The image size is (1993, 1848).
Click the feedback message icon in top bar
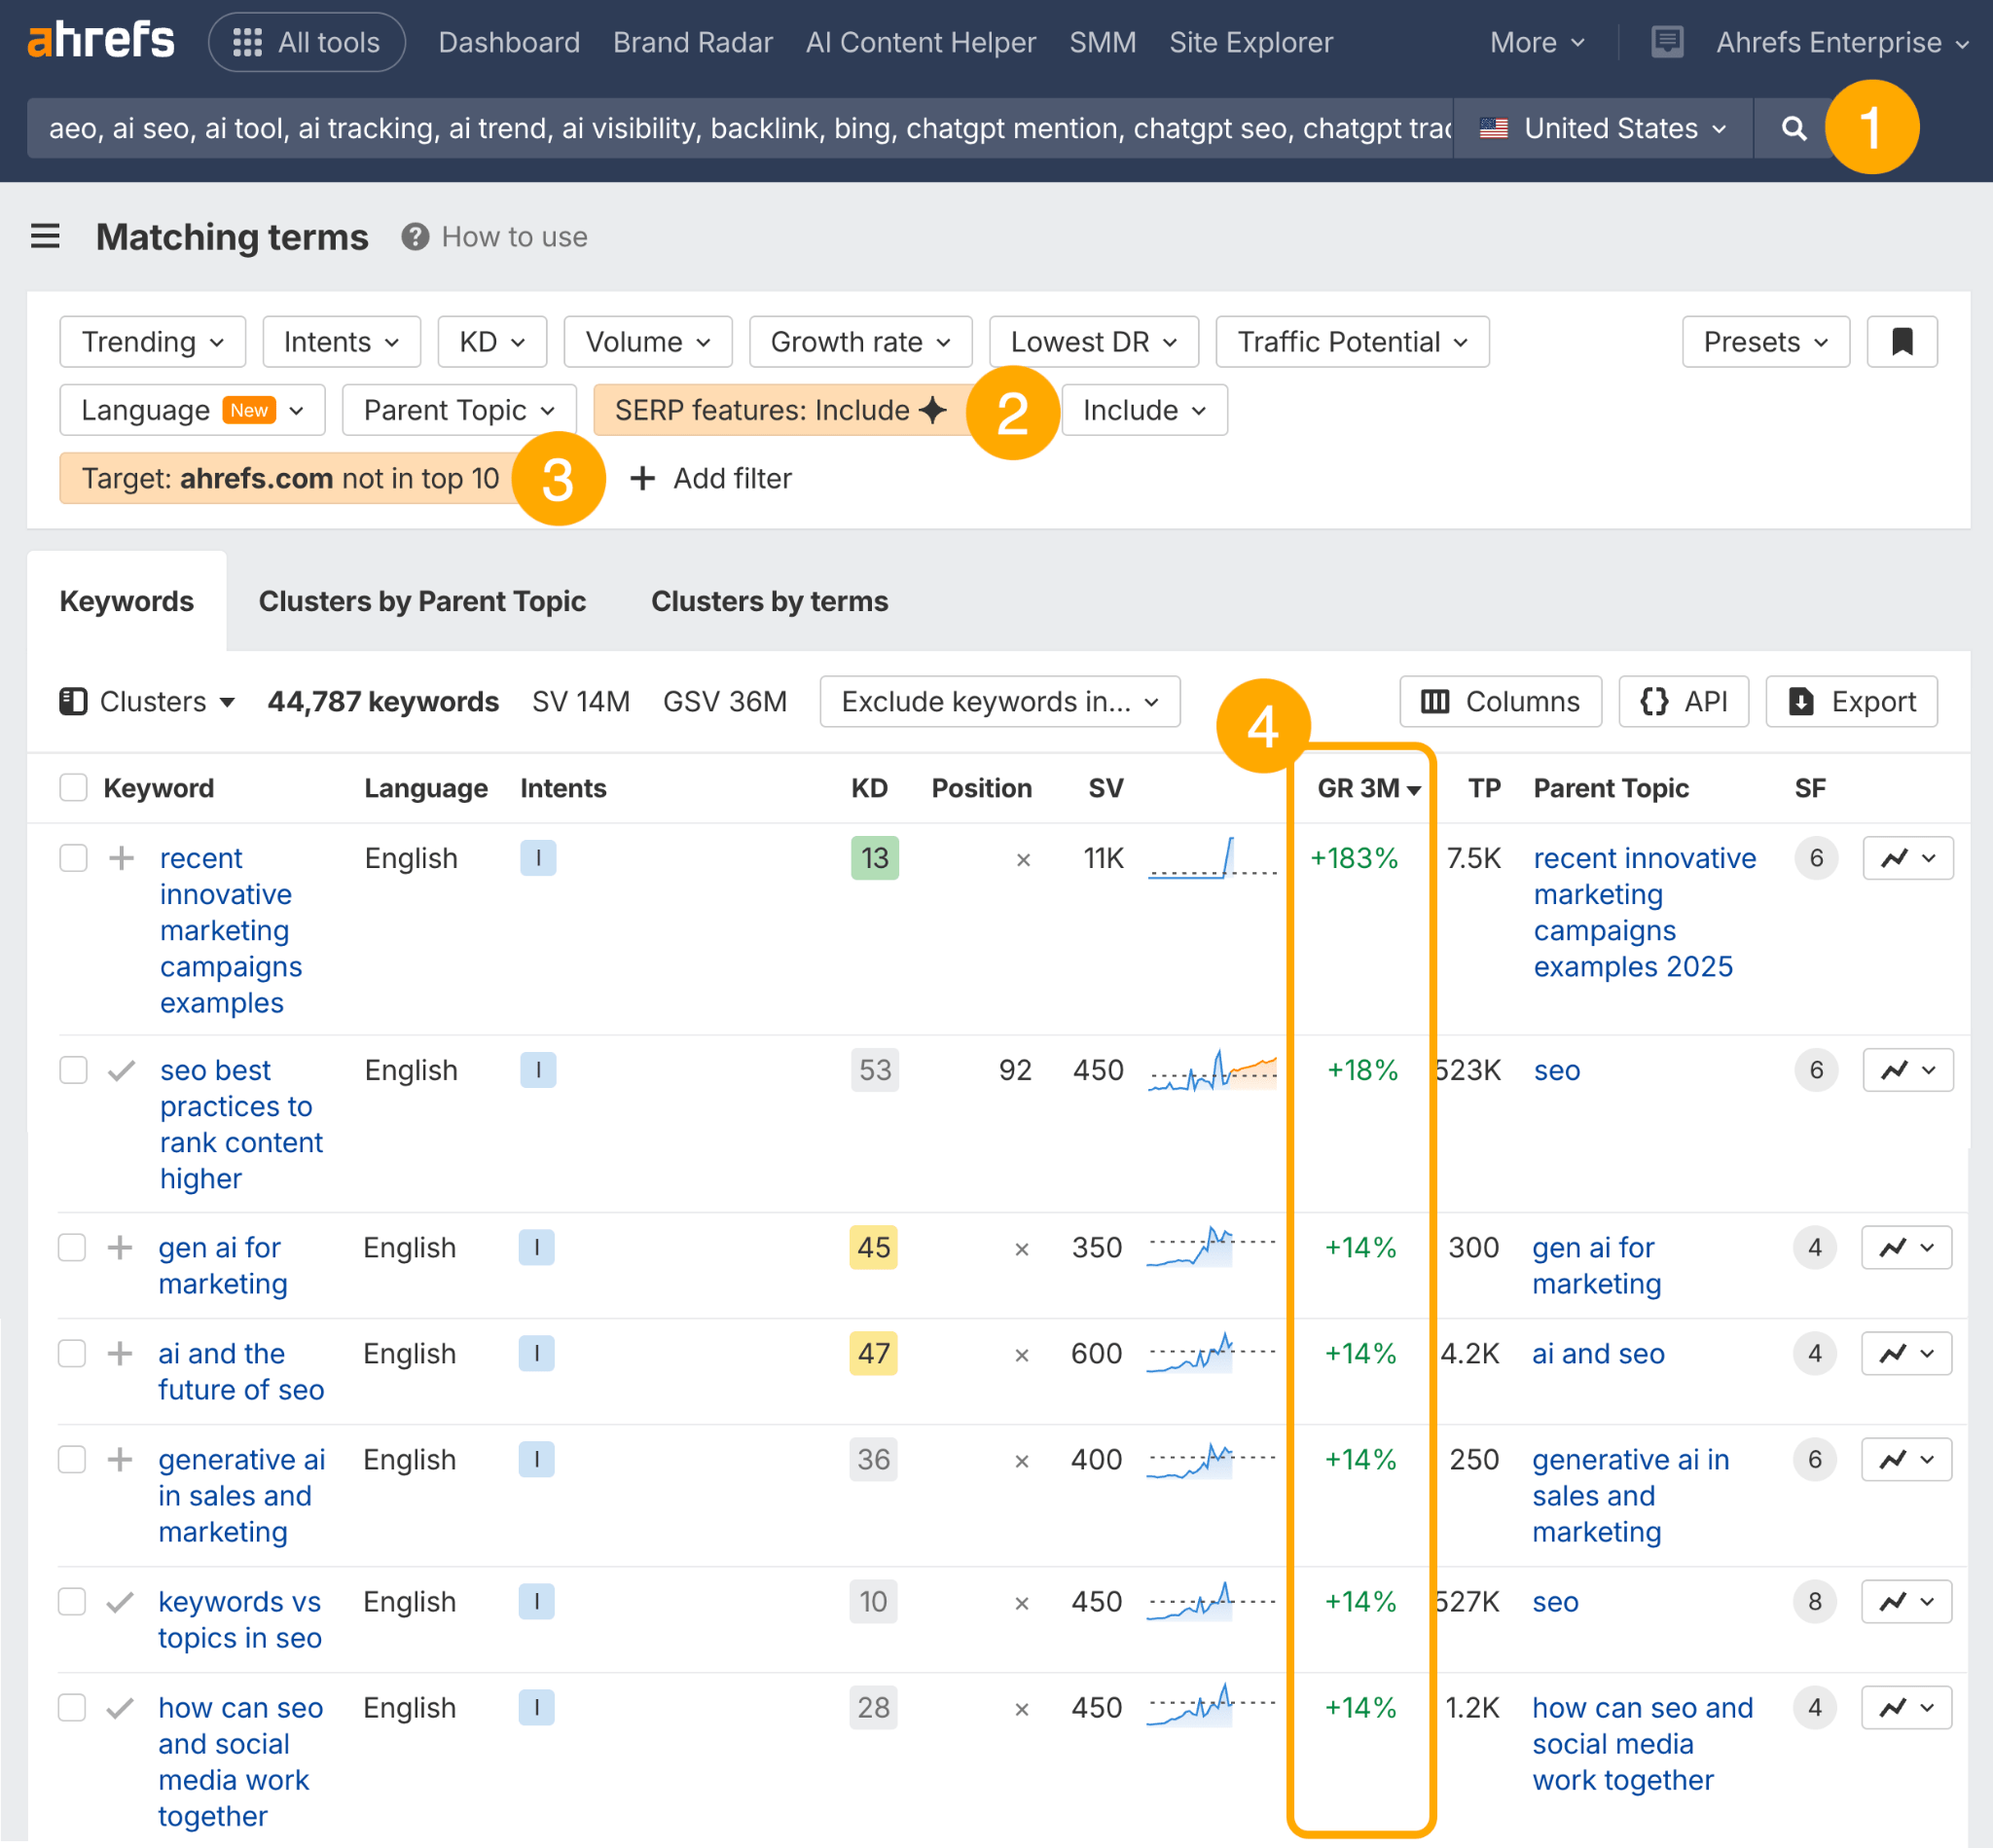(1666, 42)
